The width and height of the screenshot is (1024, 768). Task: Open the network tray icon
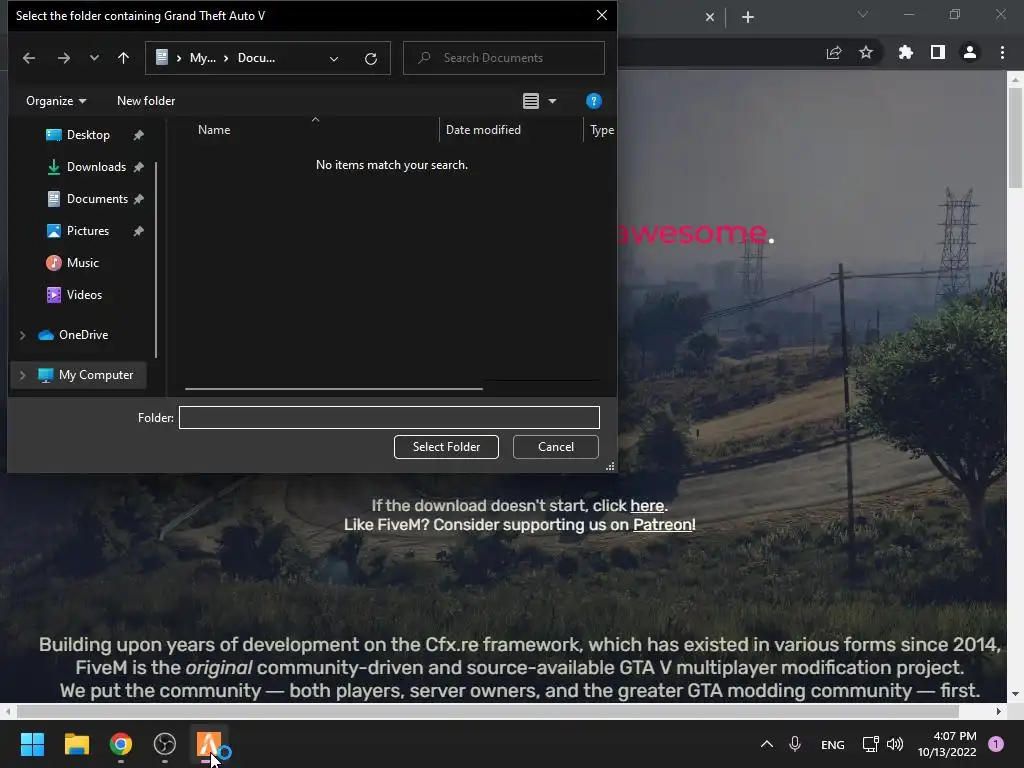tap(871, 744)
